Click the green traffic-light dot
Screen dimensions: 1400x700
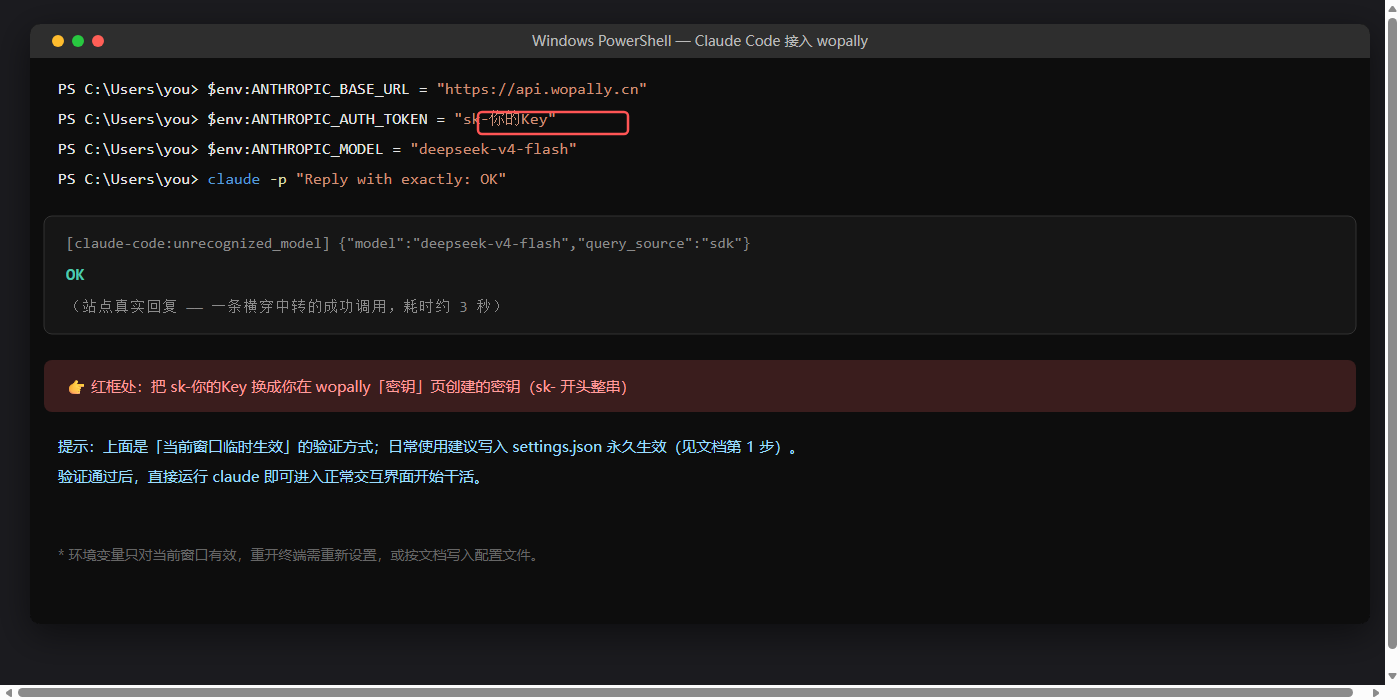click(78, 41)
